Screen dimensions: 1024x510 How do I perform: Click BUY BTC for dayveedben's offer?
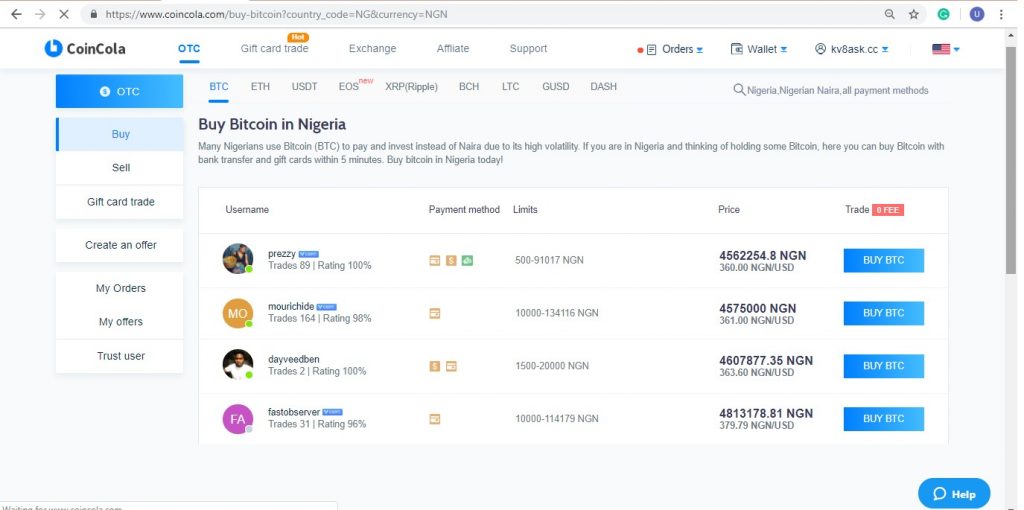[x=884, y=366]
